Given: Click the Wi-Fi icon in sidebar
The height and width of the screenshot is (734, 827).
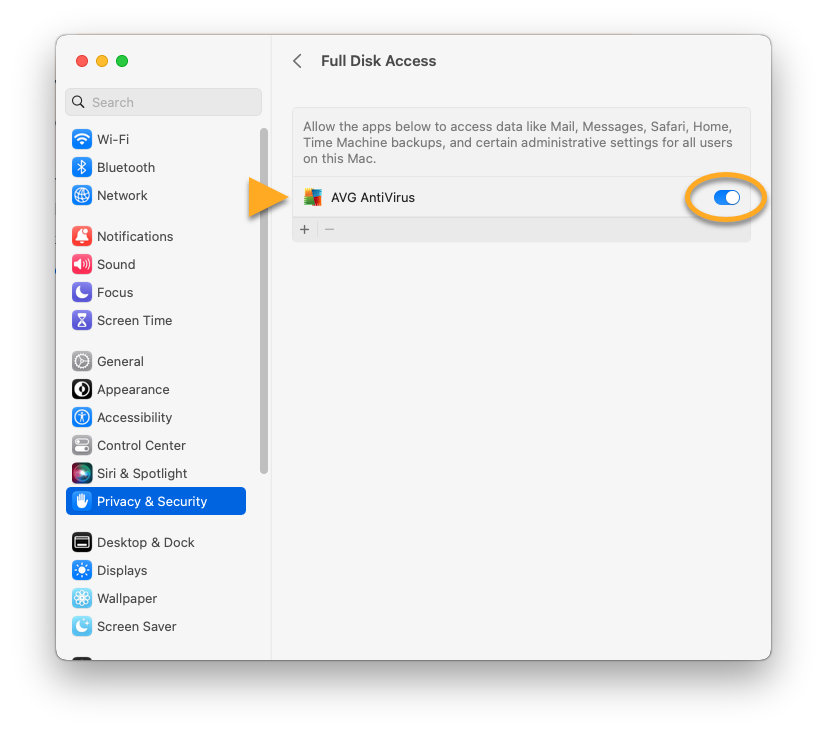Looking at the screenshot, I should 82,139.
